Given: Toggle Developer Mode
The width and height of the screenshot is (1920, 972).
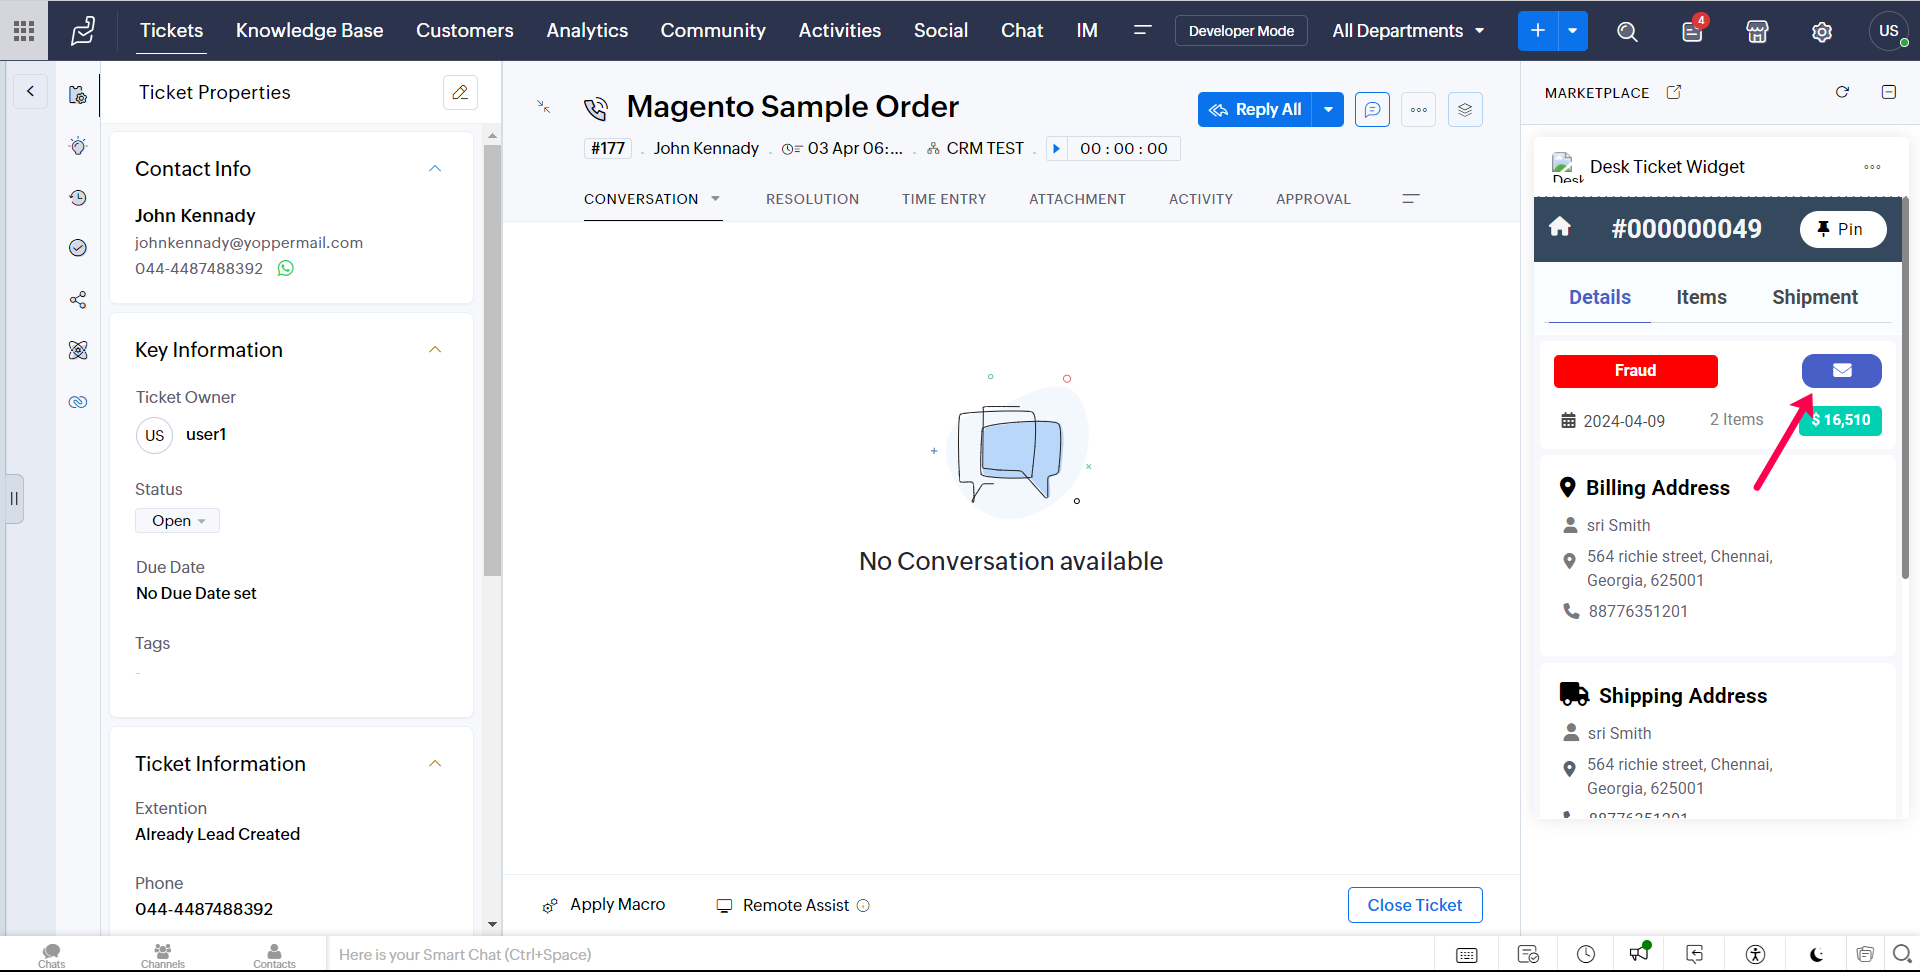Looking at the screenshot, I should (1241, 31).
